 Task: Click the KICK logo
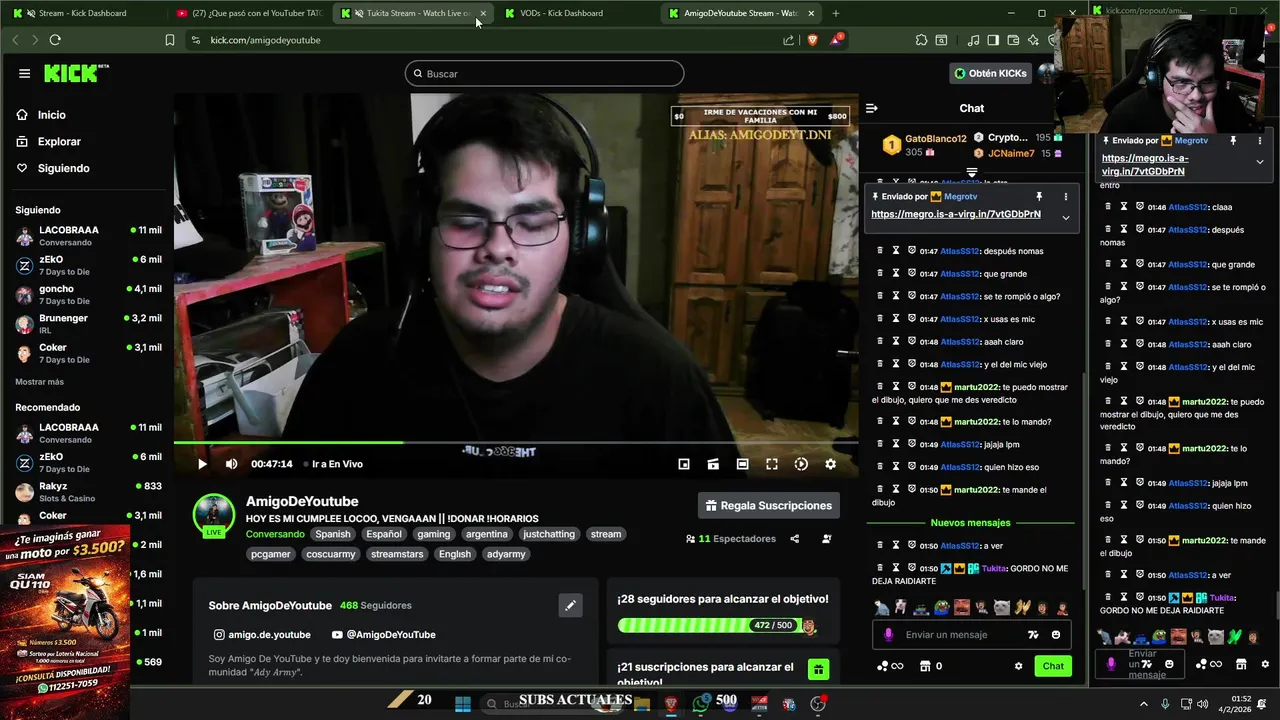pyautogui.click(x=75, y=73)
